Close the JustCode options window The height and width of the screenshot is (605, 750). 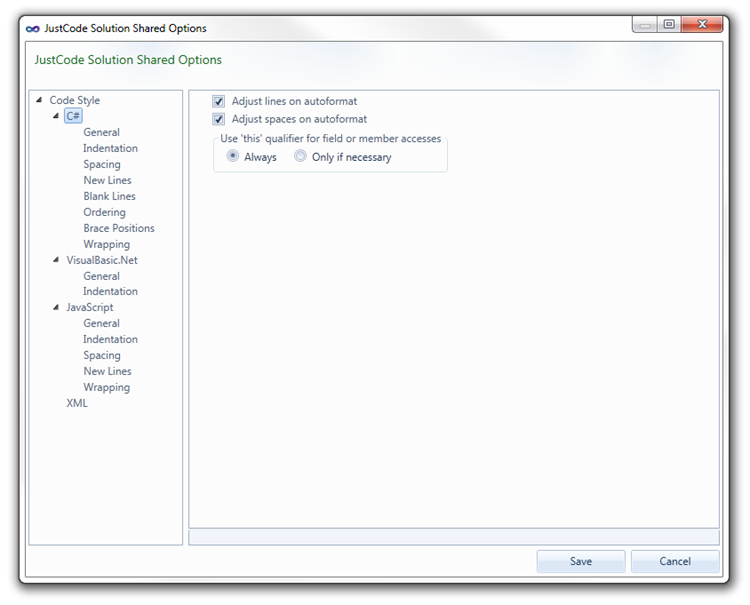(702, 24)
